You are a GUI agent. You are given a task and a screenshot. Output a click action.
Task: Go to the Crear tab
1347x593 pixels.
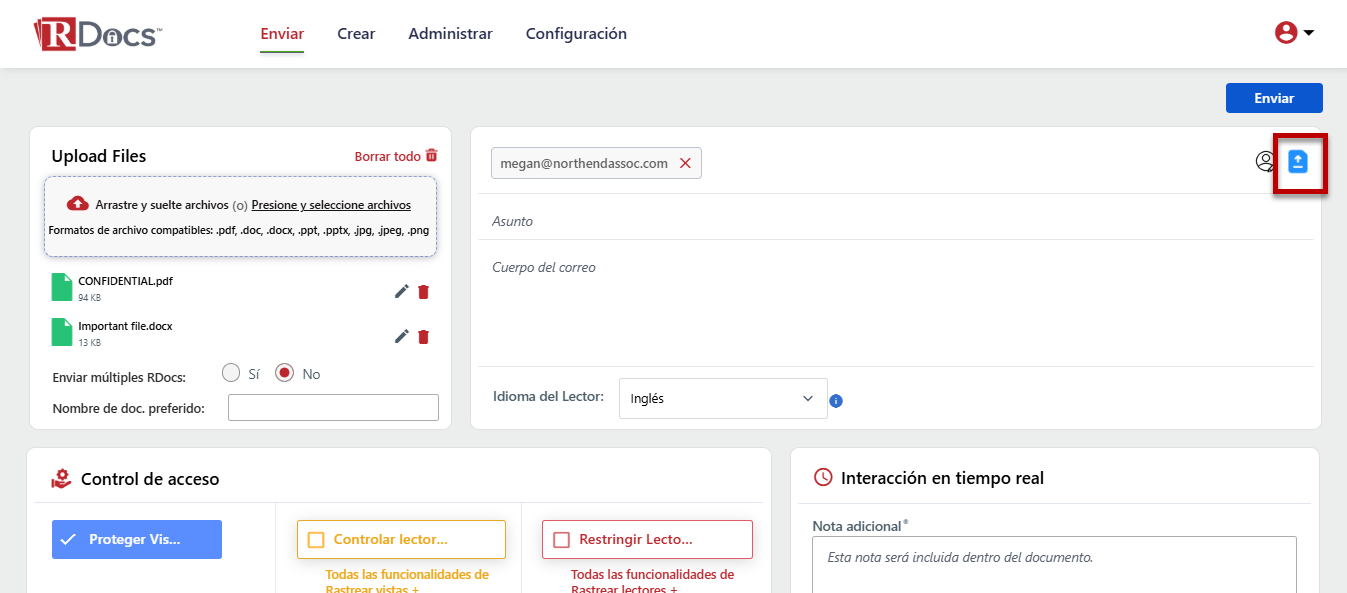356,34
